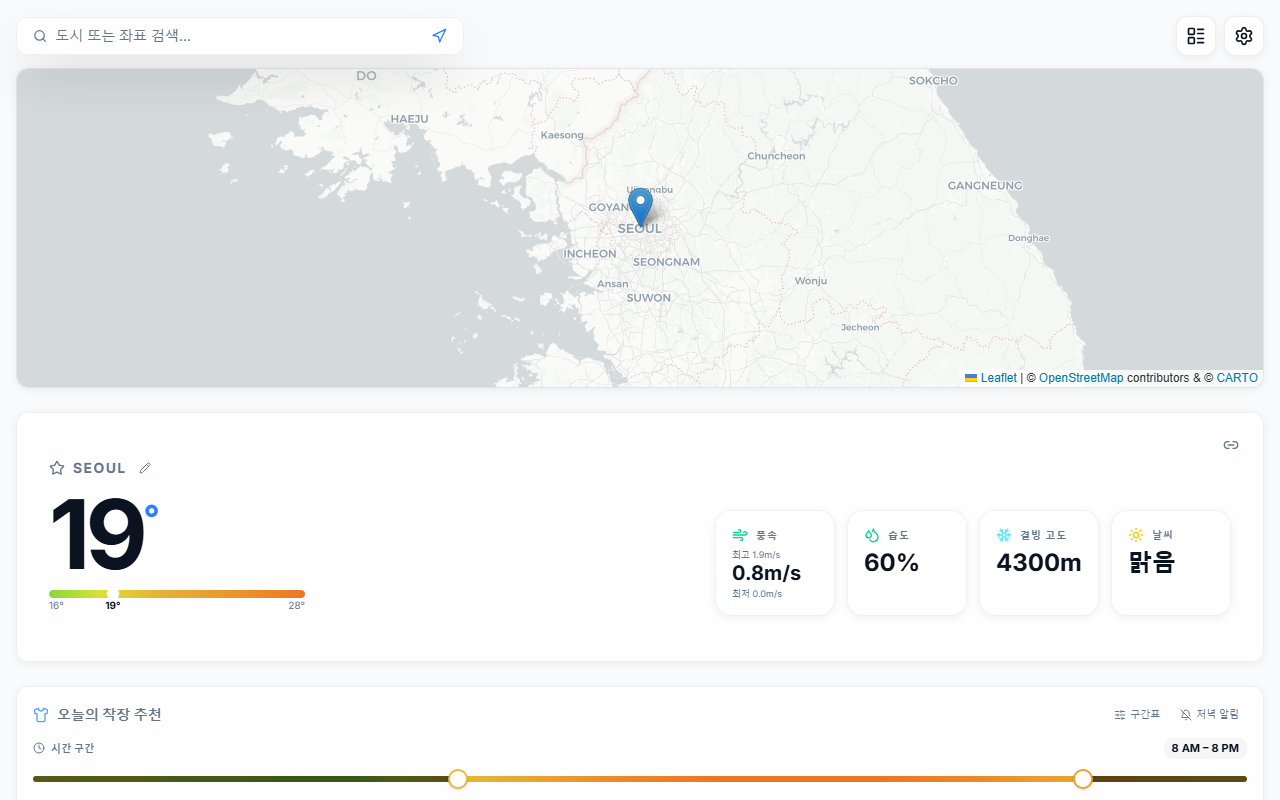
Task: Click the 16° minimum temperature label
Action: (x=56, y=606)
